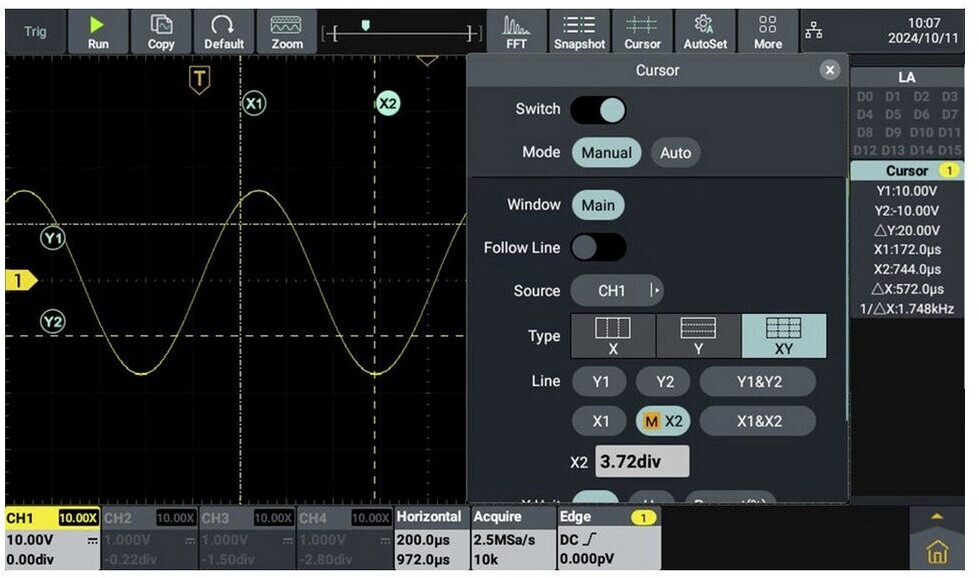979x578 pixels.
Task: Select the Y1 line option
Action: tap(600, 382)
